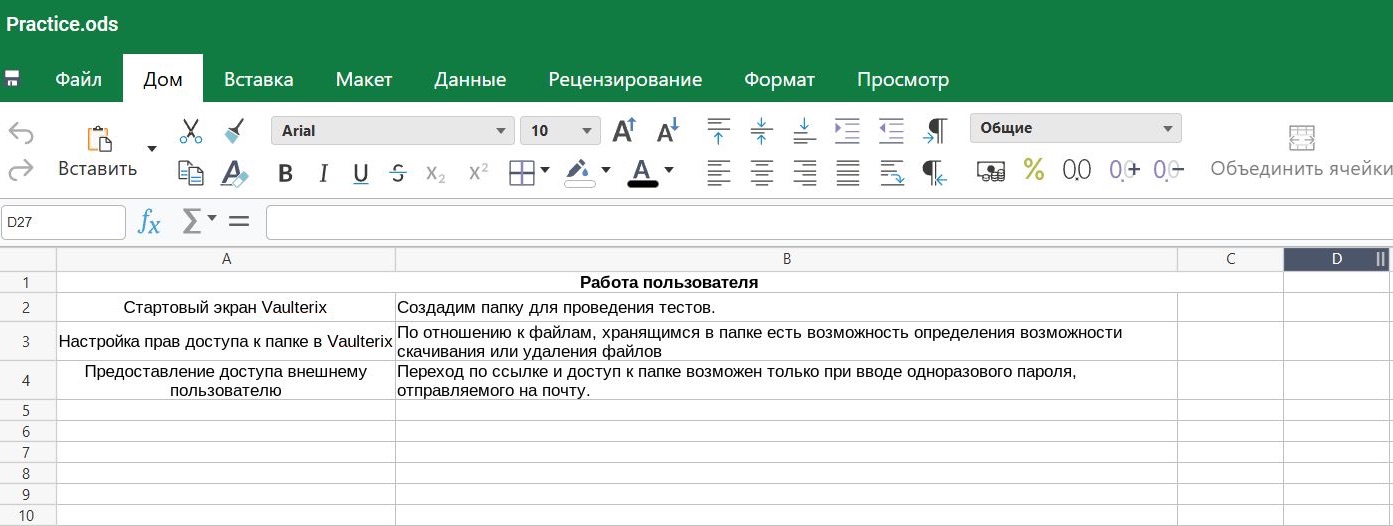Align text to the right
The image size is (1393, 526).
[x=805, y=173]
